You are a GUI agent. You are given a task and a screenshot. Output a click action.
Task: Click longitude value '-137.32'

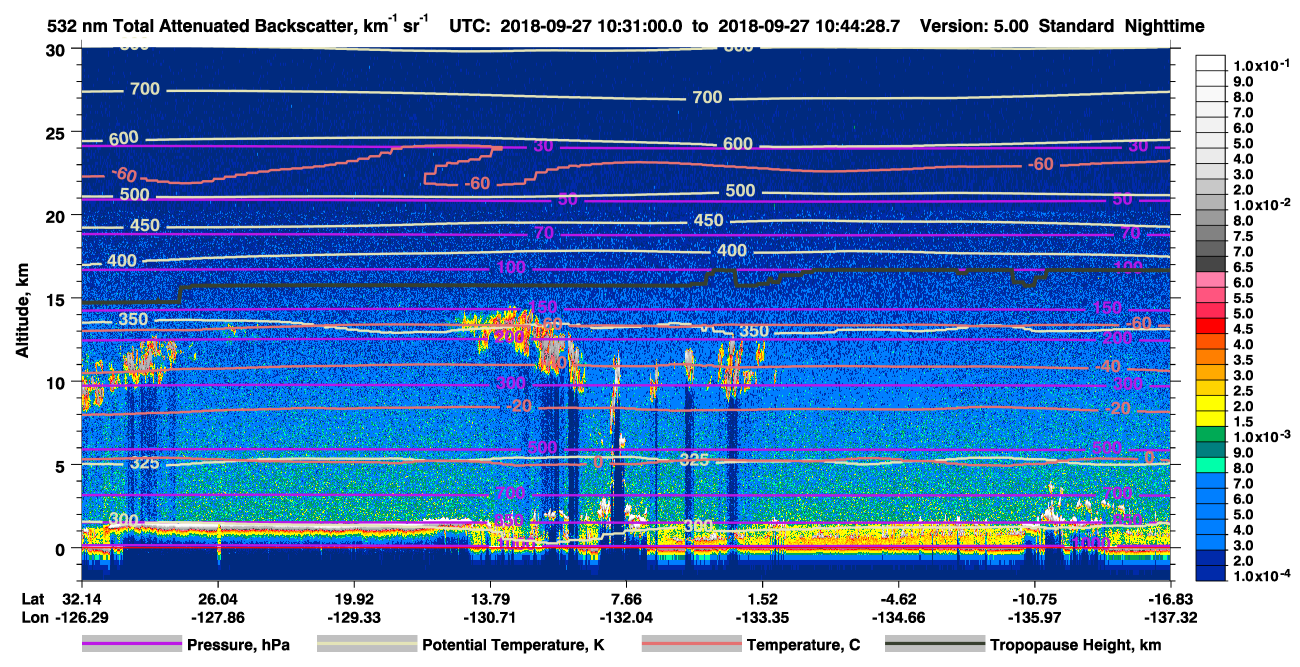click(x=1171, y=617)
